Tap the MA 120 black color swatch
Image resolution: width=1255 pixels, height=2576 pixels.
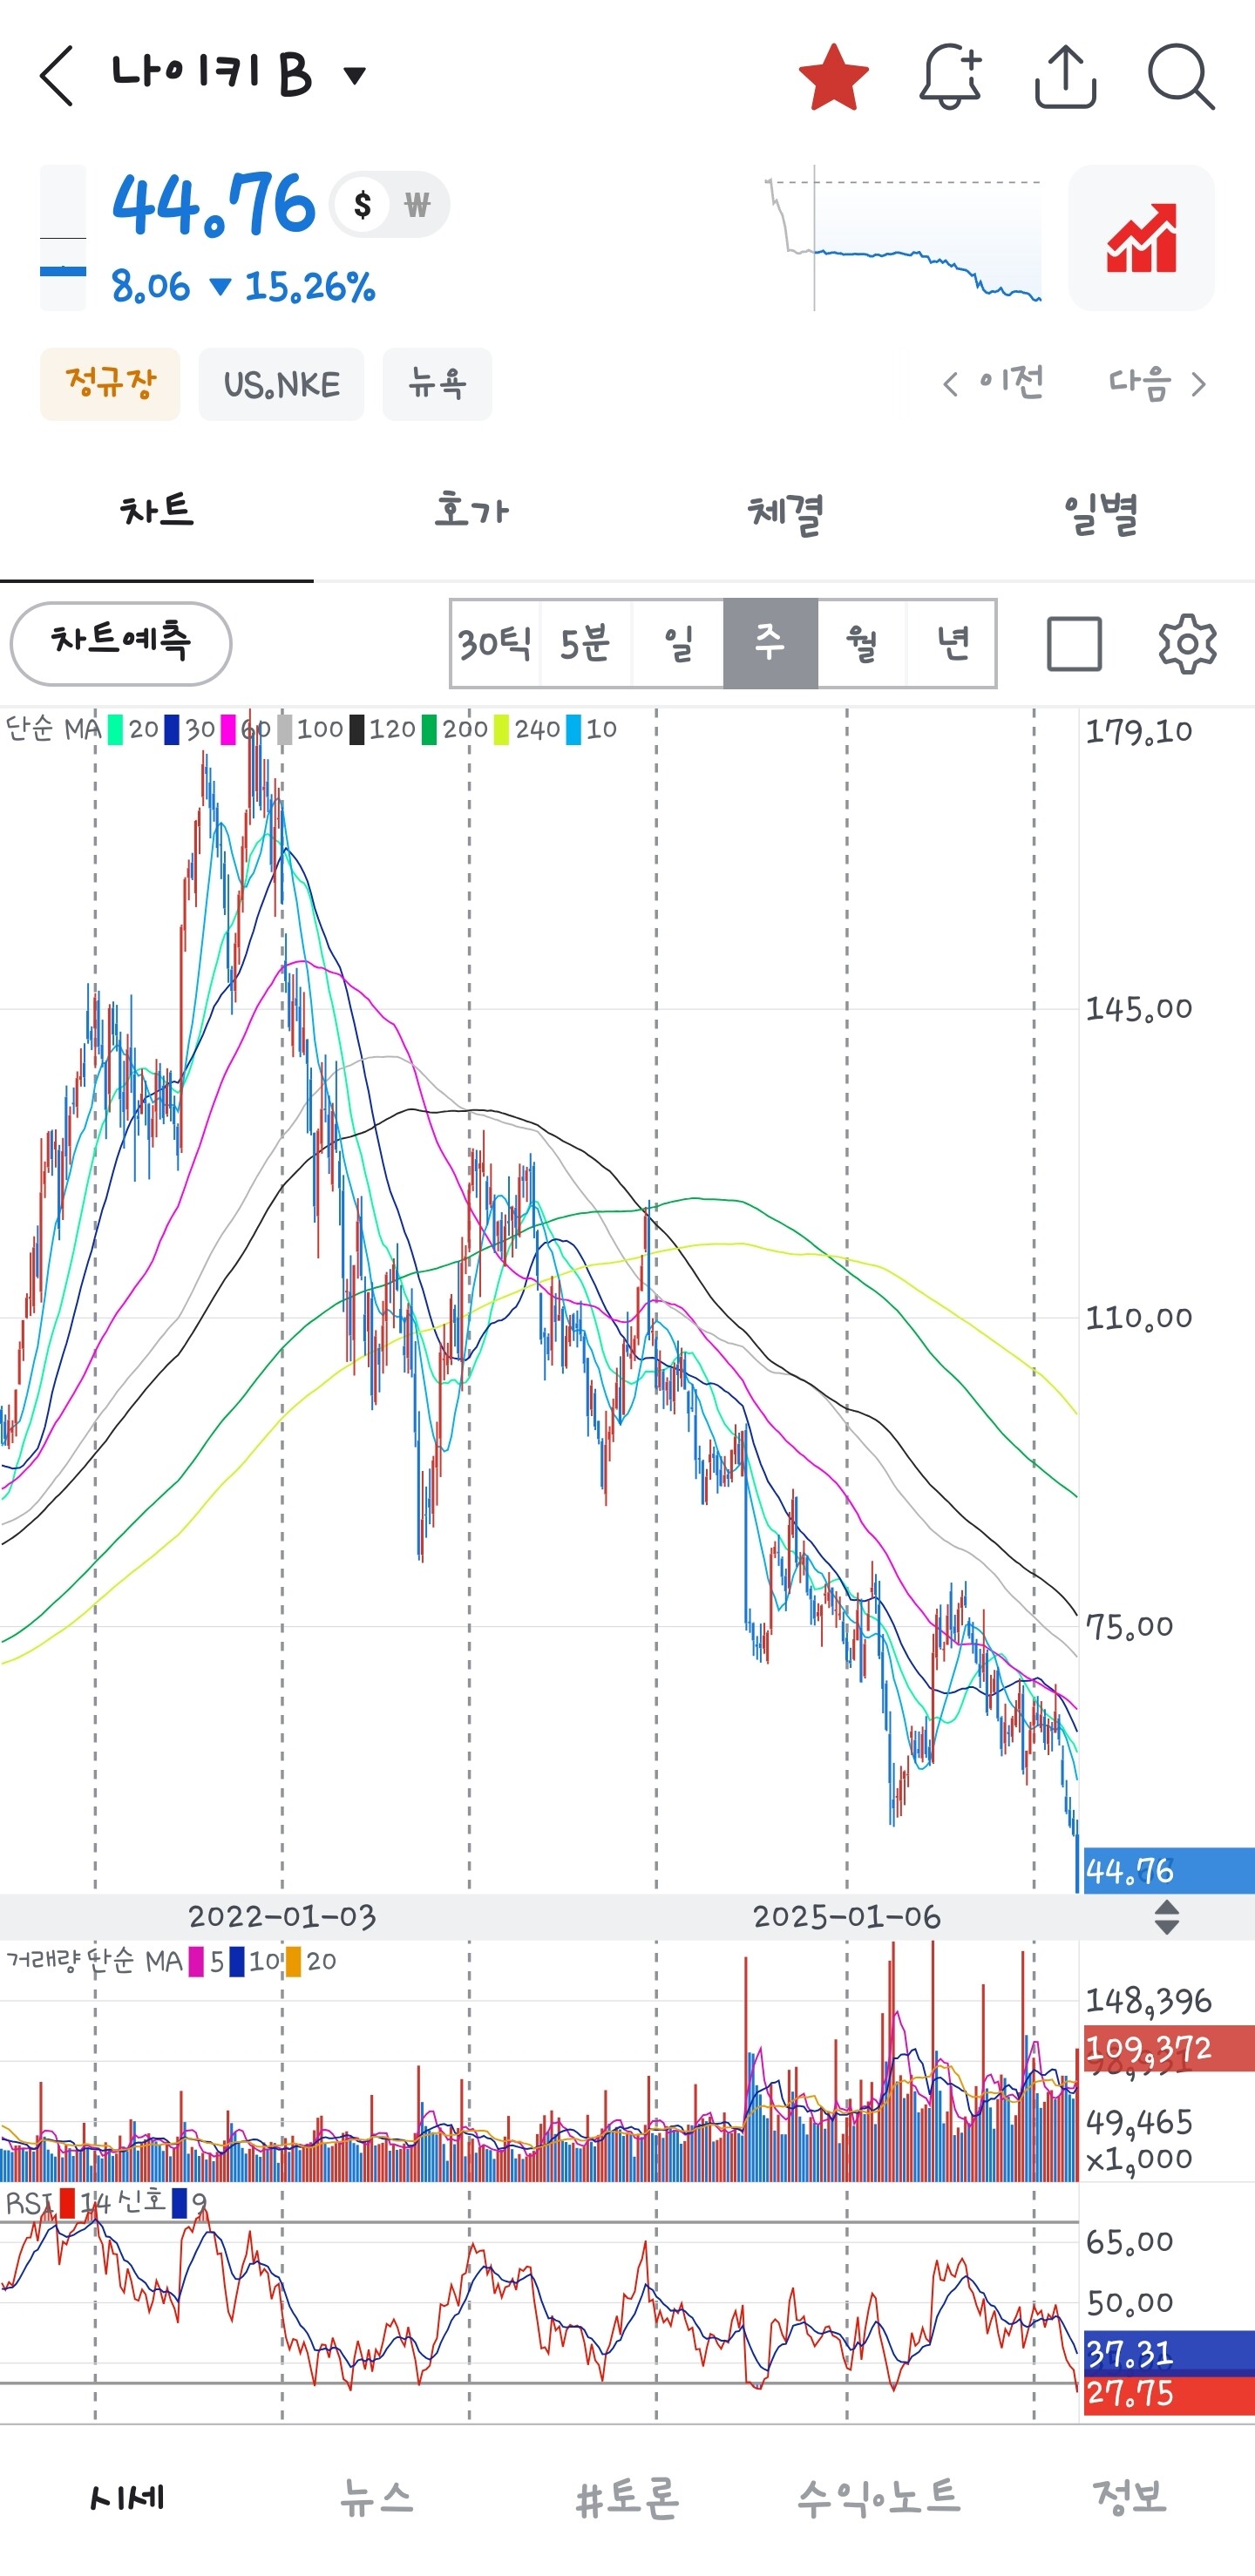coord(356,729)
